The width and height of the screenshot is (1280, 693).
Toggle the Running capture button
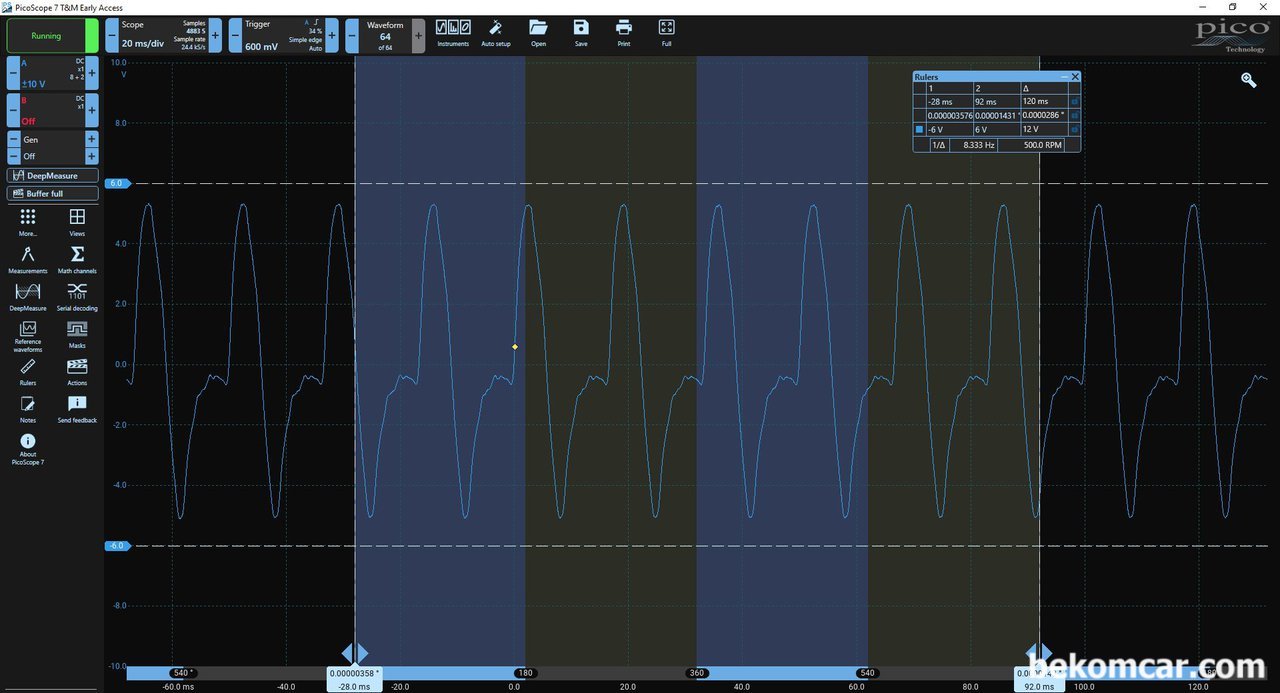(52, 35)
